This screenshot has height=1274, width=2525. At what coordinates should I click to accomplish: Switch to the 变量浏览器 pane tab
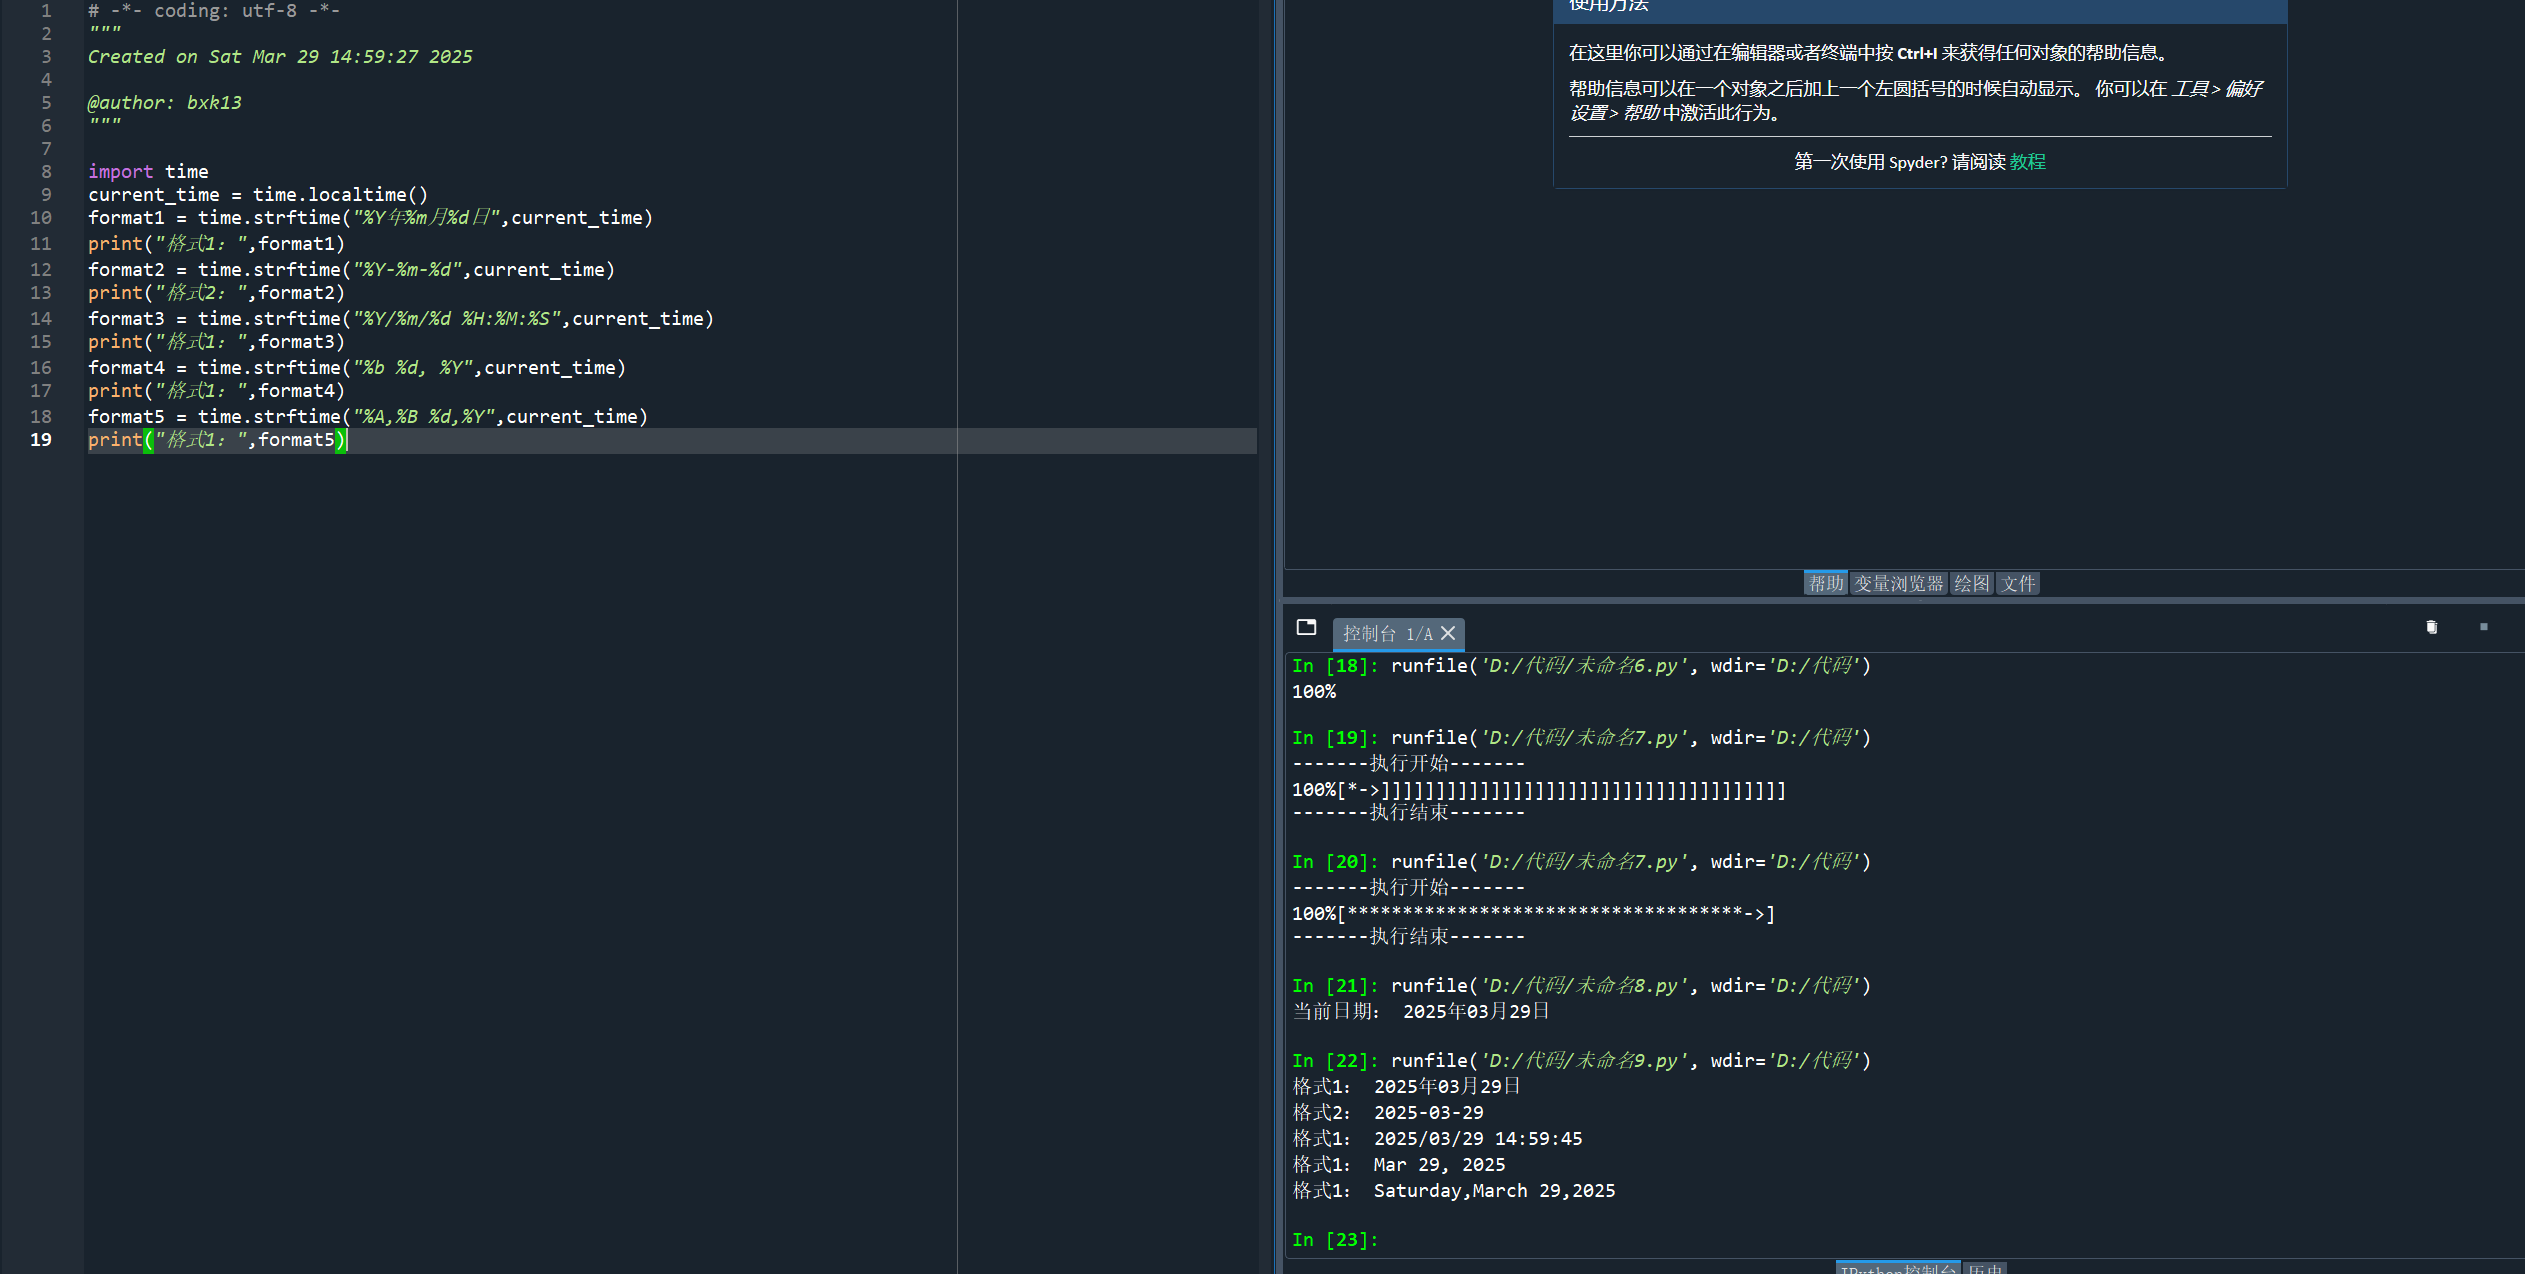pyautogui.click(x=1898, y=583)
